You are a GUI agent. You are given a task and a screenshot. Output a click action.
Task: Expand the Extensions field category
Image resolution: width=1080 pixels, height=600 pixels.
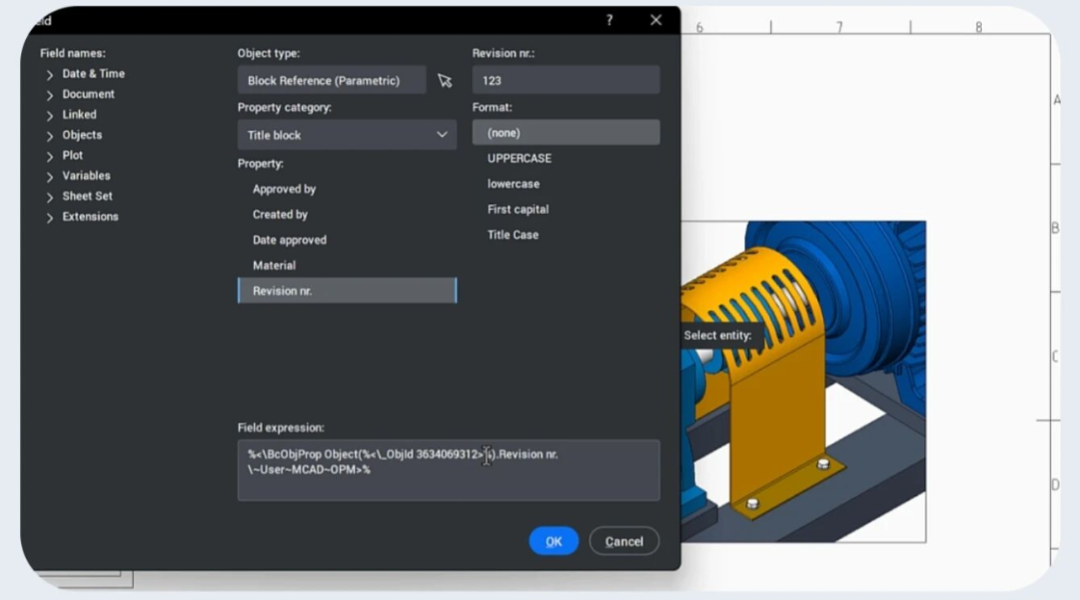click(50, 218)
